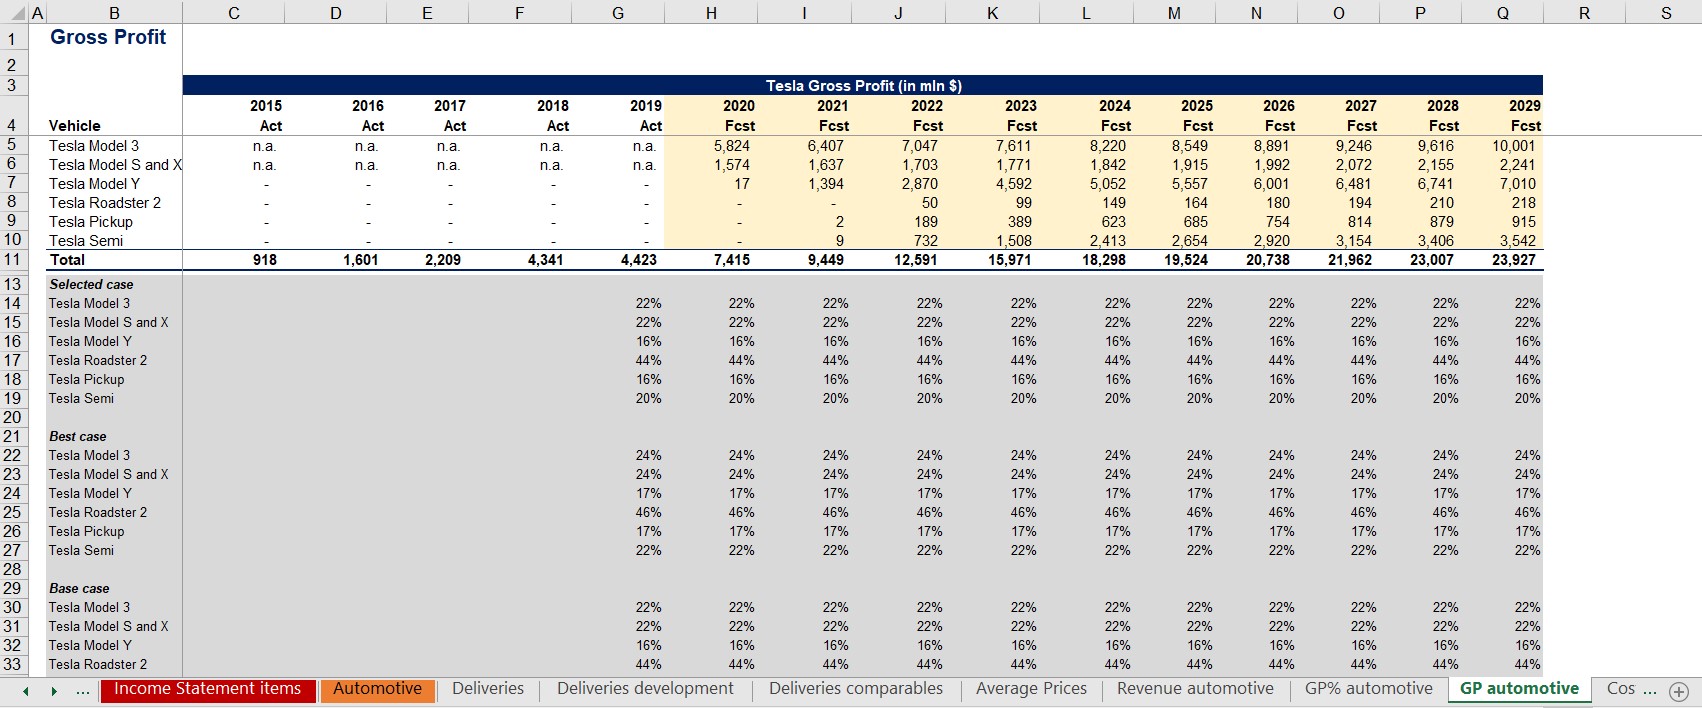Viewport: 1702px width, 708px height.
Task: Select Tesla Pickup in row 9
Action: coord(90,222)
